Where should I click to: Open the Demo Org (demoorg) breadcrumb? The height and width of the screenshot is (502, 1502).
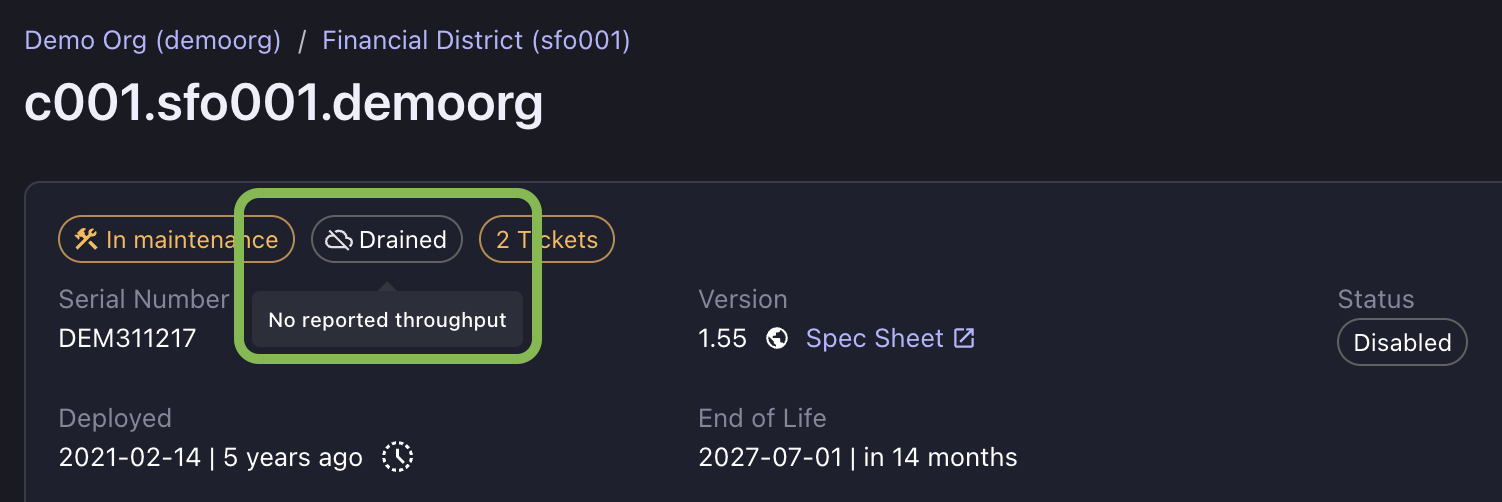click(x=153, y=41)
